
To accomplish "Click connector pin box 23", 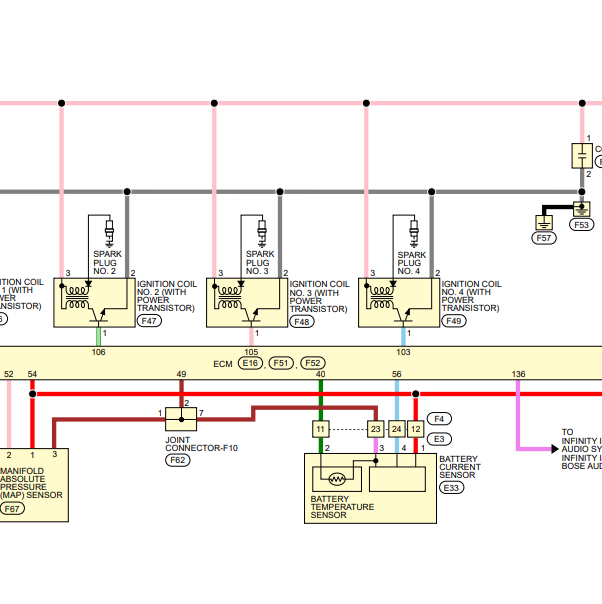I will click(376, 429).
